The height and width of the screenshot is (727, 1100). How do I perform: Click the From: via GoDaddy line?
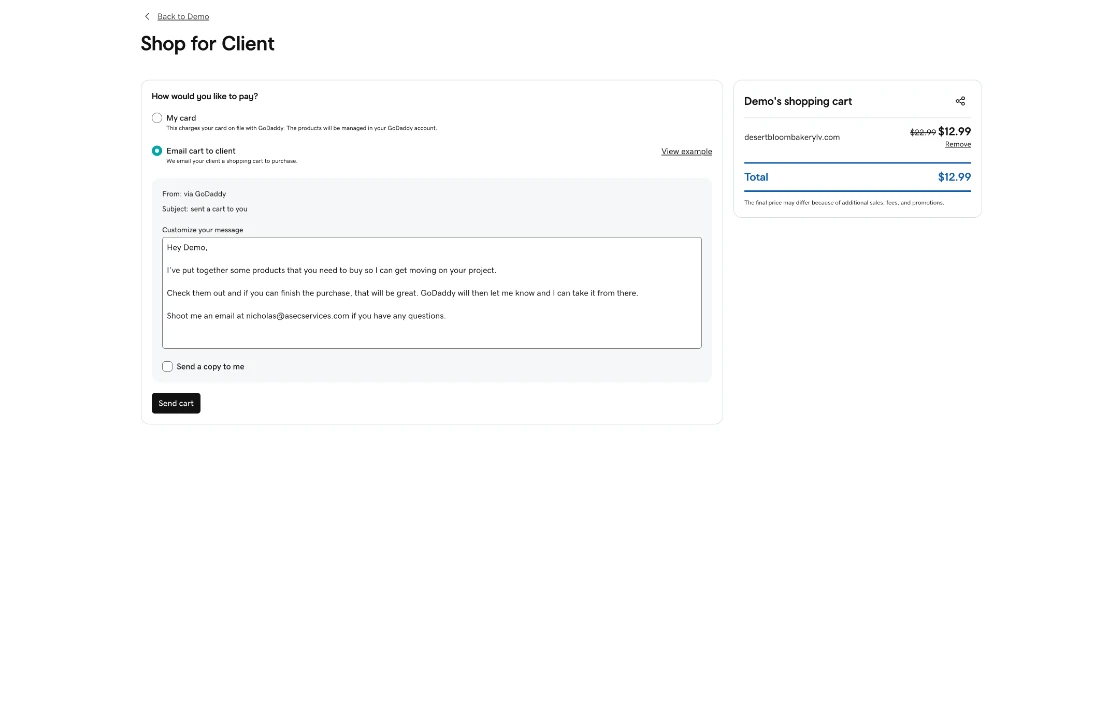pyautogui.click(x=194, y=194)
